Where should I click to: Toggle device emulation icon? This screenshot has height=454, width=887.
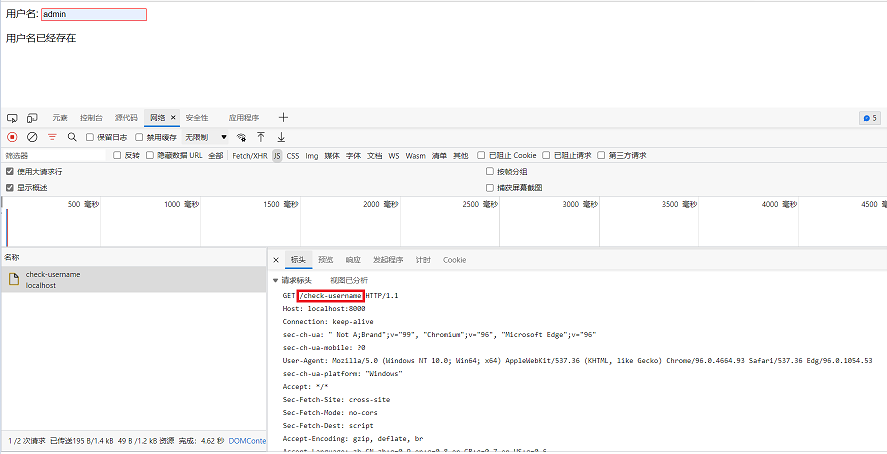[32, 118]
